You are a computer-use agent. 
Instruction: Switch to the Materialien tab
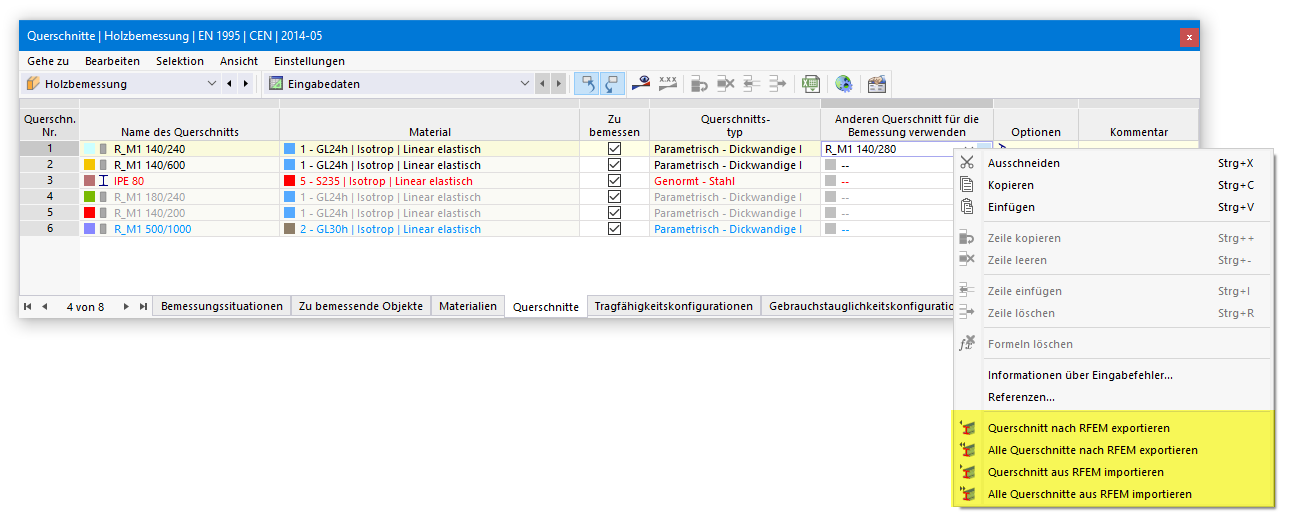click(x=468, y=306)
